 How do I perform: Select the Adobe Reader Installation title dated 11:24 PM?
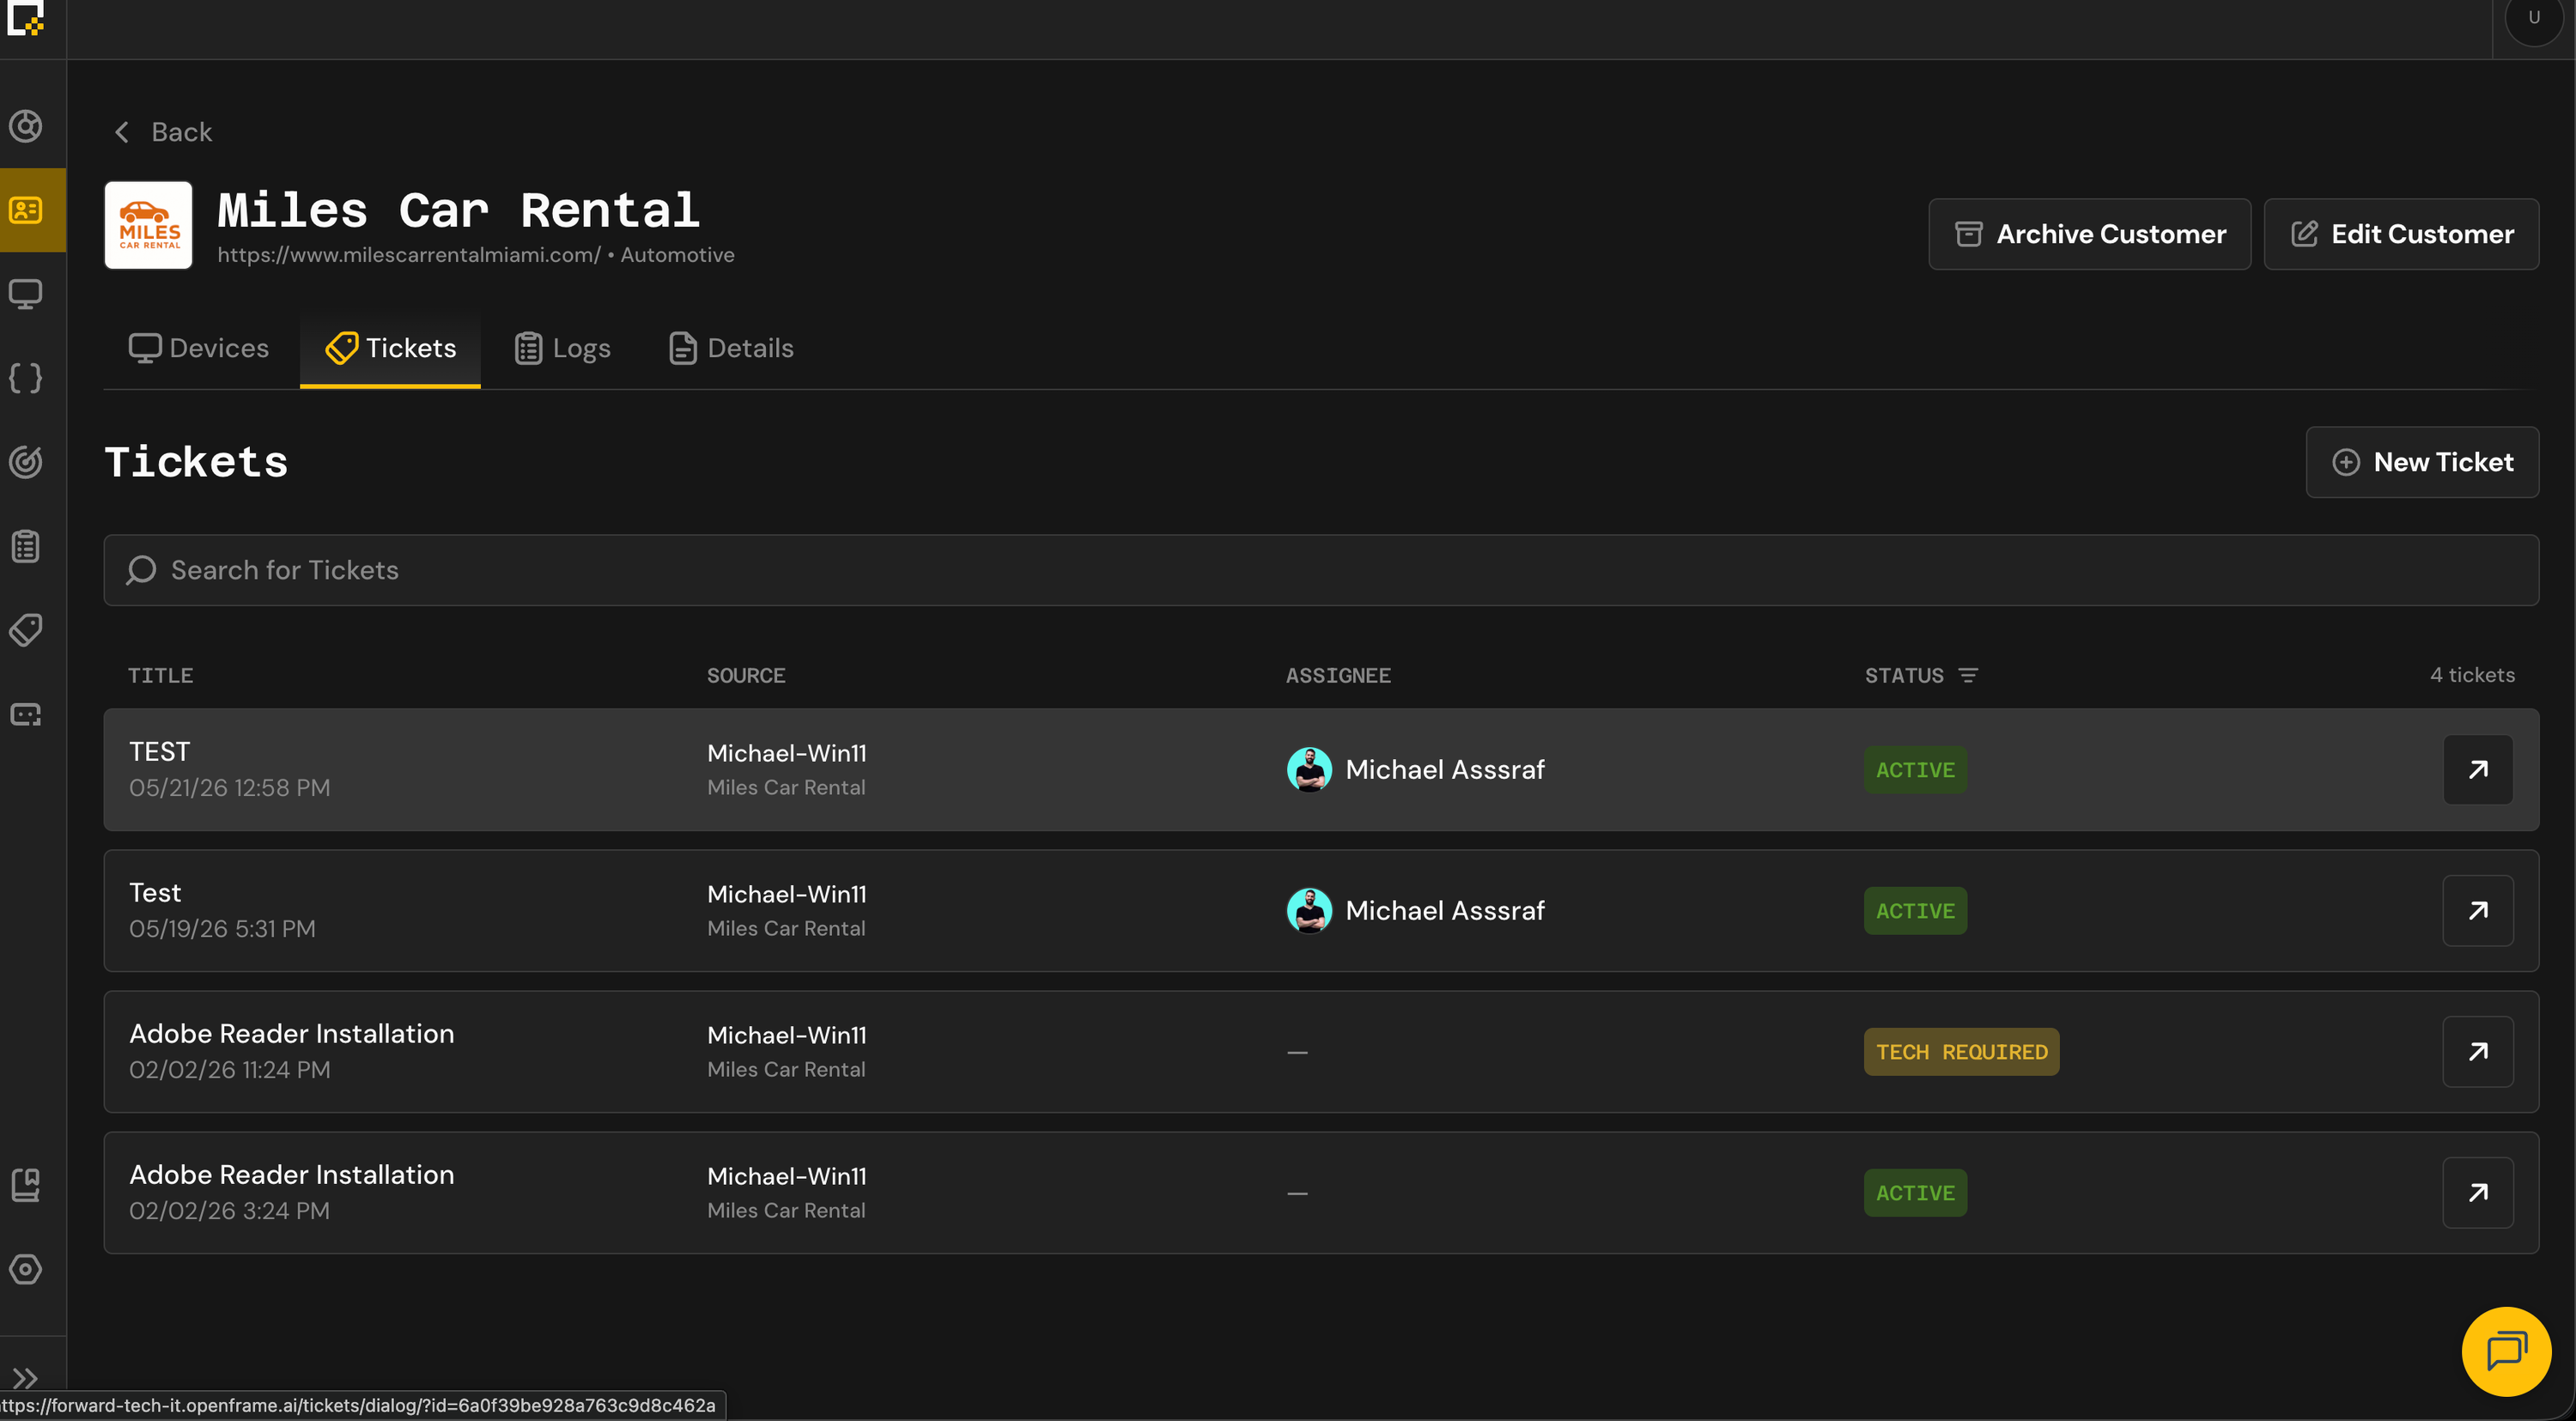291,1034
